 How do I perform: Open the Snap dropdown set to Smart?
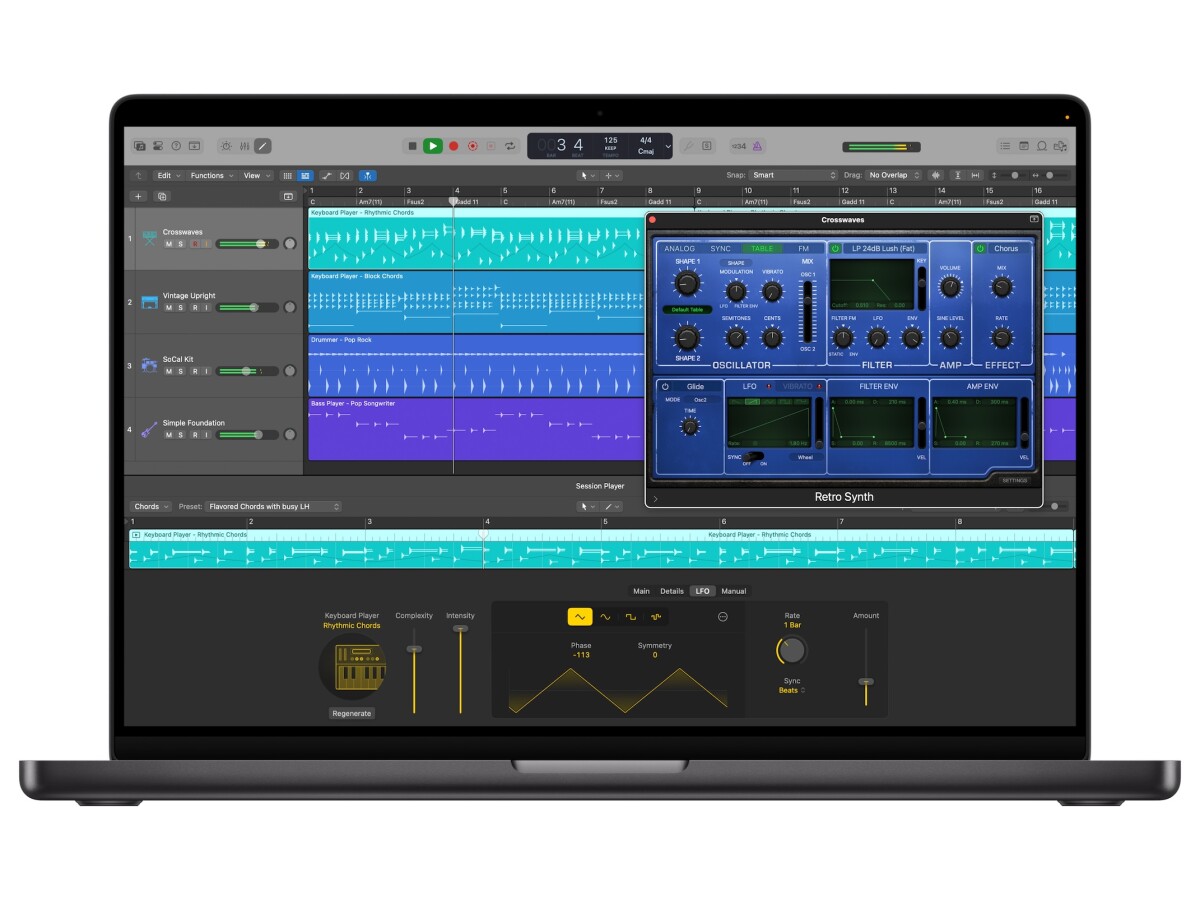[794, 175]
